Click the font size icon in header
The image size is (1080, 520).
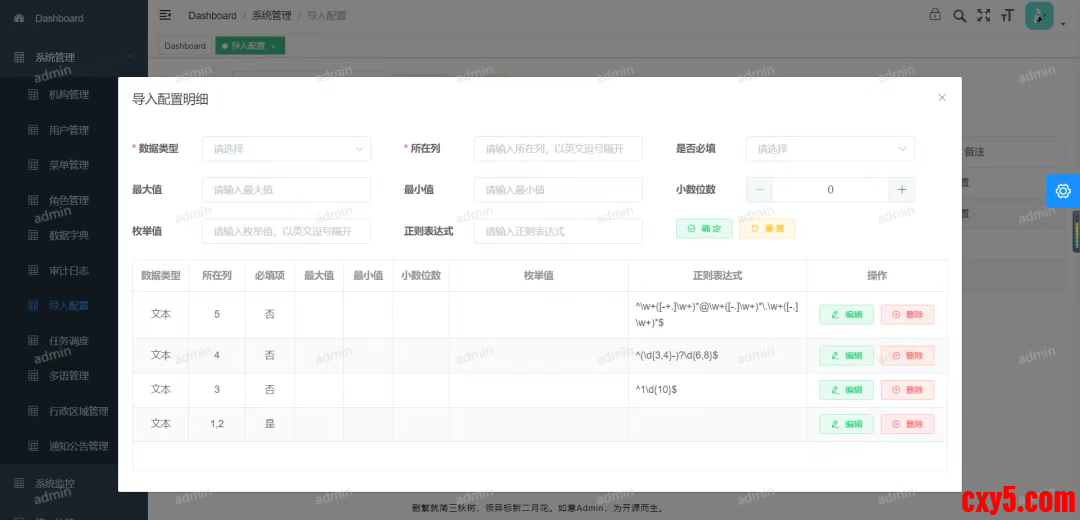1007,15
